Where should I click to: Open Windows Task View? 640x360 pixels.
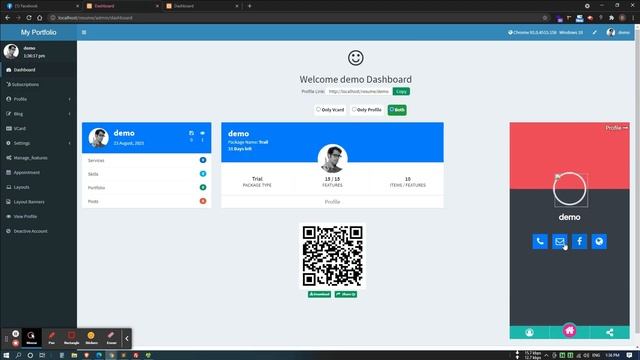[x=42, y=356]
